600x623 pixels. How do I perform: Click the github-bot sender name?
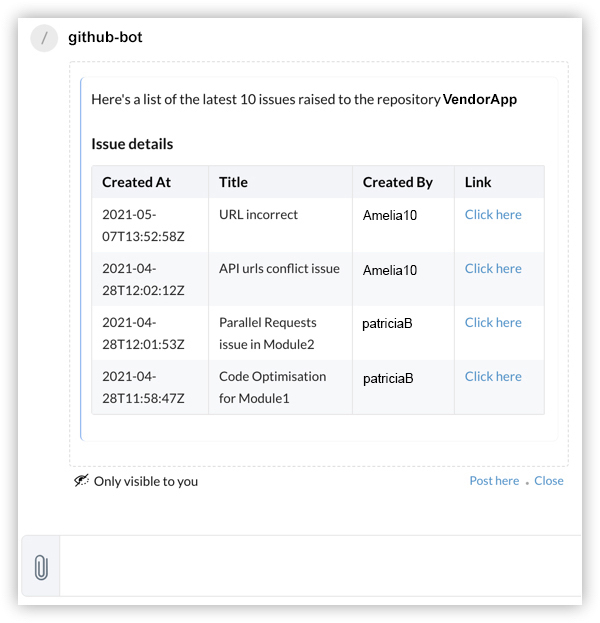[105, 38]
